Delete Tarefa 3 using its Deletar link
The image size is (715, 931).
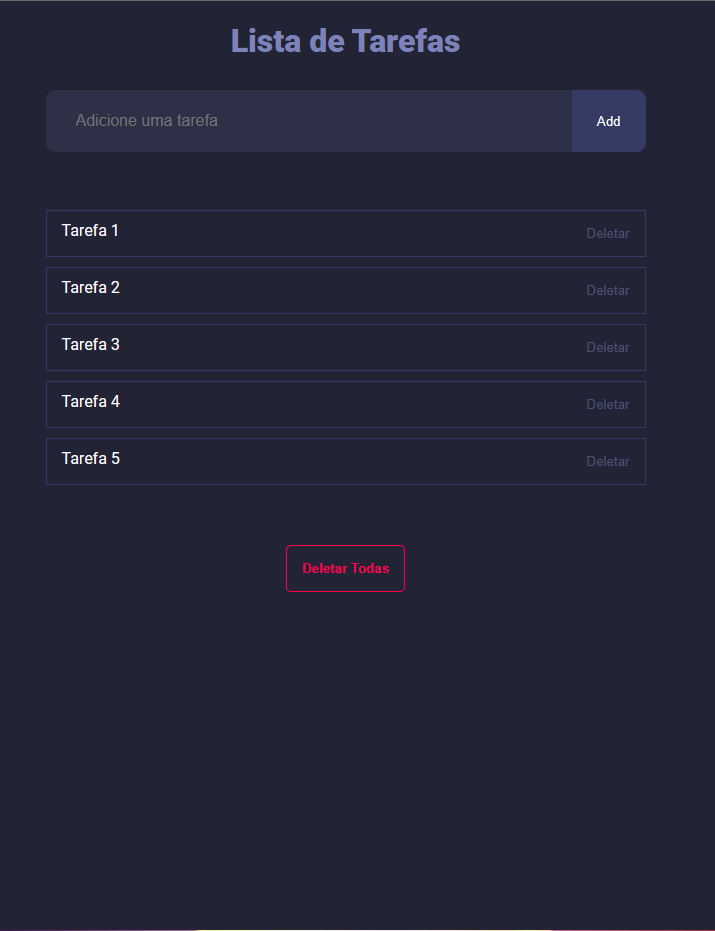[x=608, y=347]
